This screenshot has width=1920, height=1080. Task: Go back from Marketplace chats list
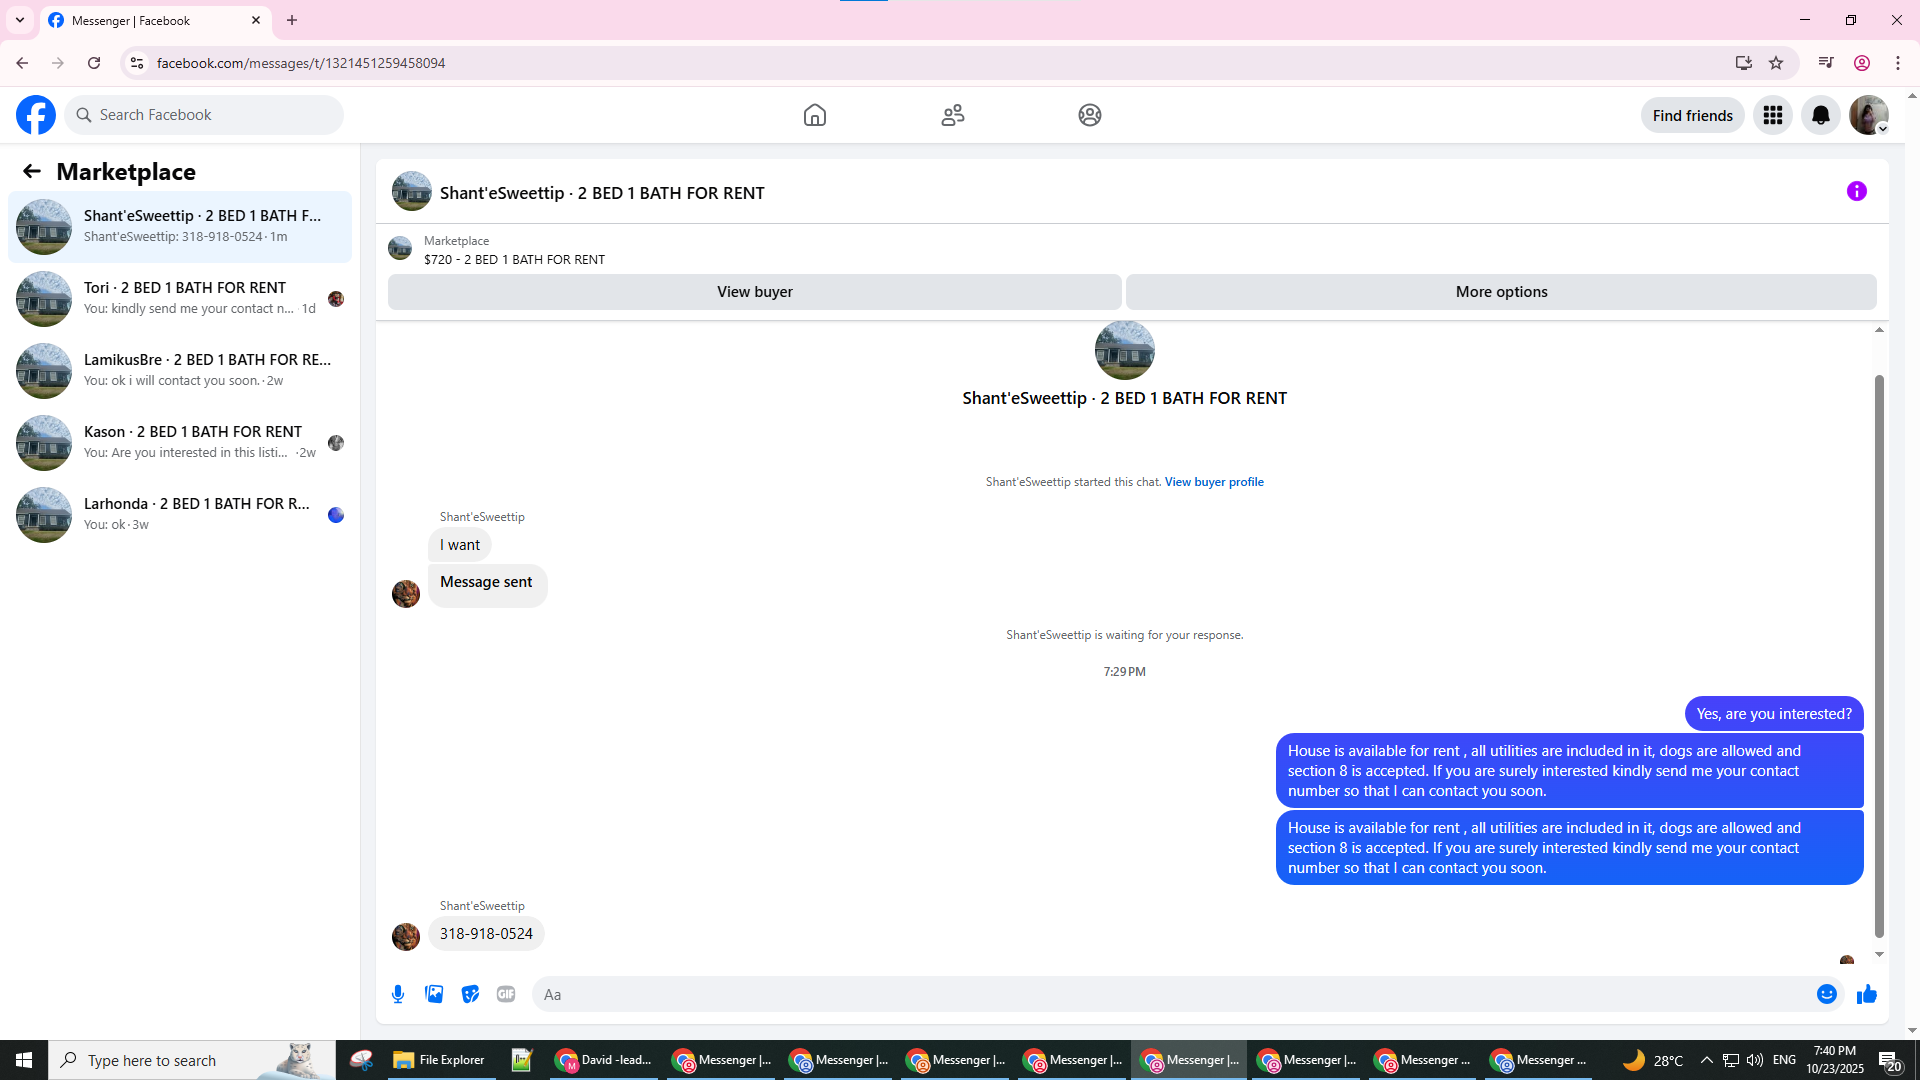(32, 171)
